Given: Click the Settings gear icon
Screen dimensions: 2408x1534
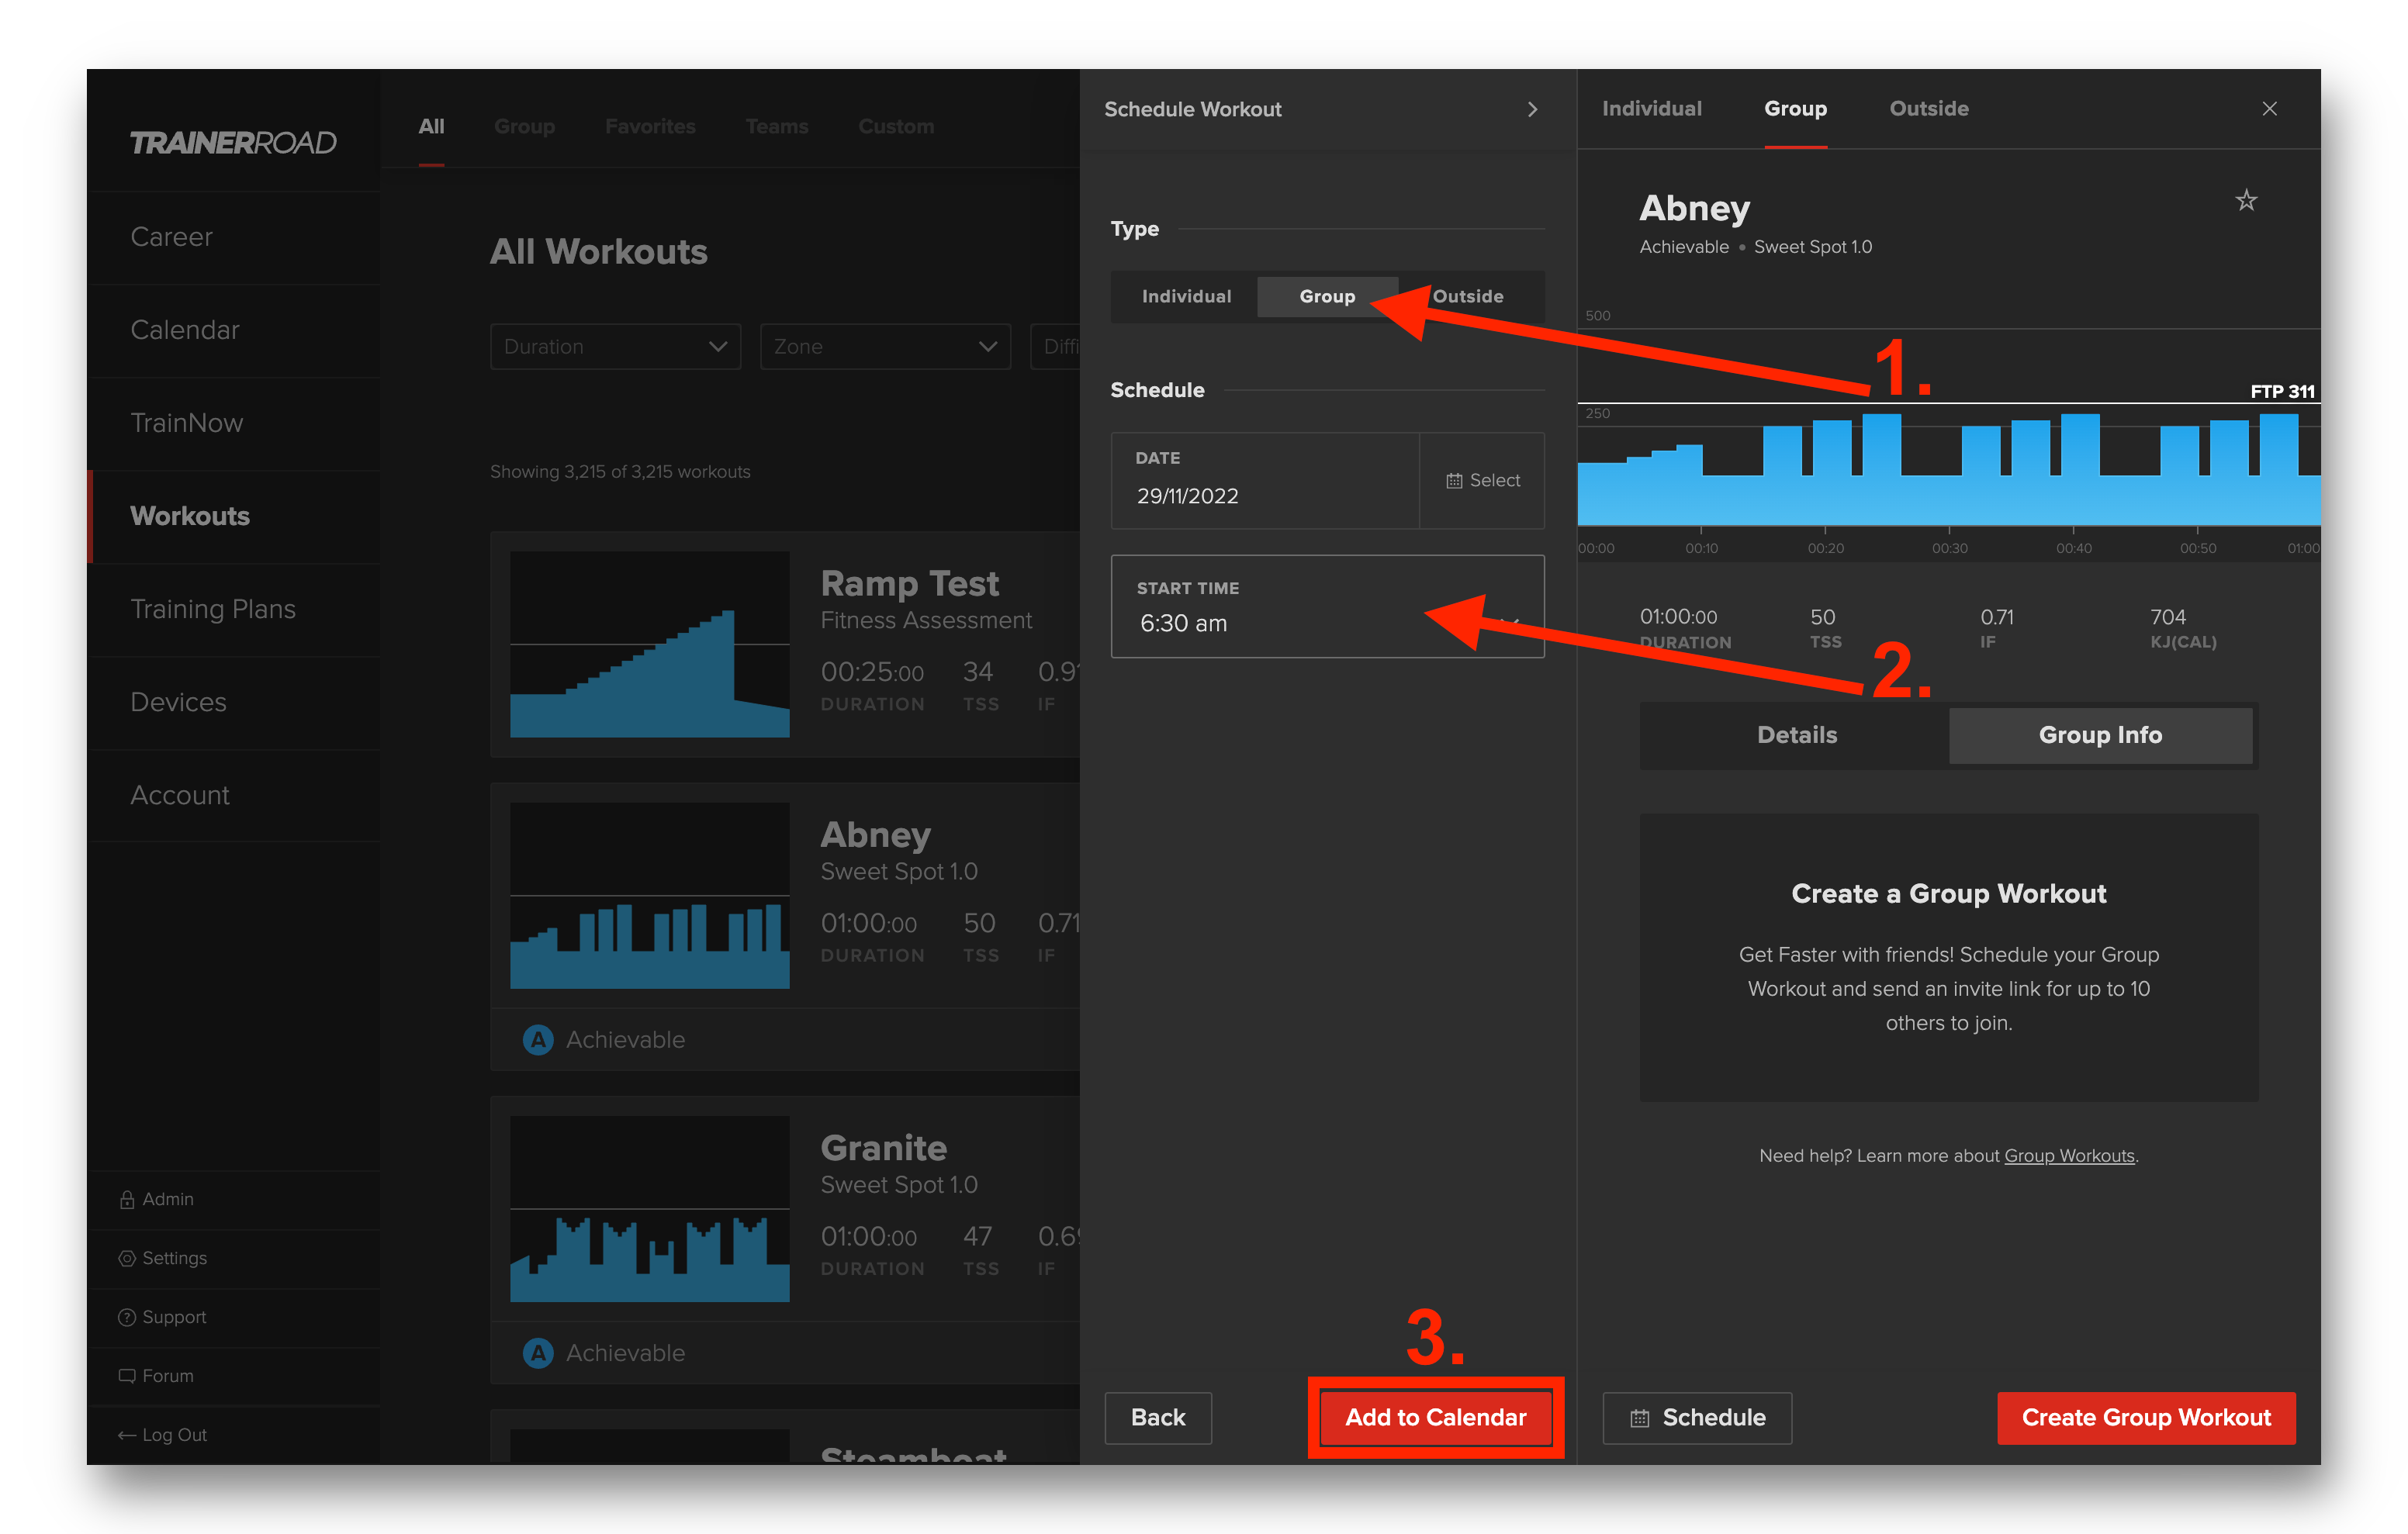Looking at the screenshot, I should tap(127, 1258).
